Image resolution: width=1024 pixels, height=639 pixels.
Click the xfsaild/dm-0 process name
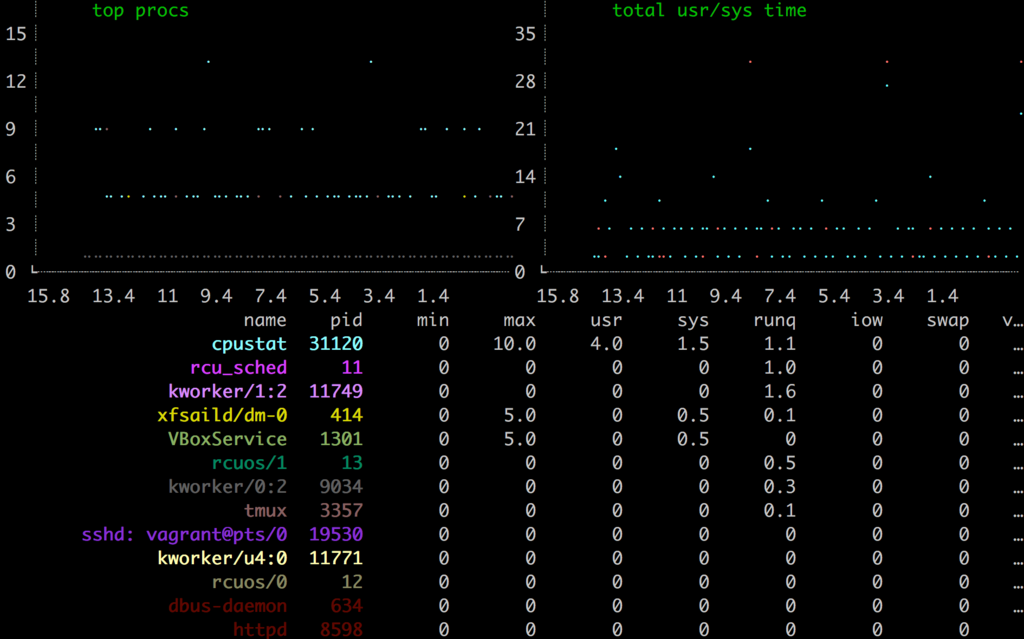[x=222, y=416]
